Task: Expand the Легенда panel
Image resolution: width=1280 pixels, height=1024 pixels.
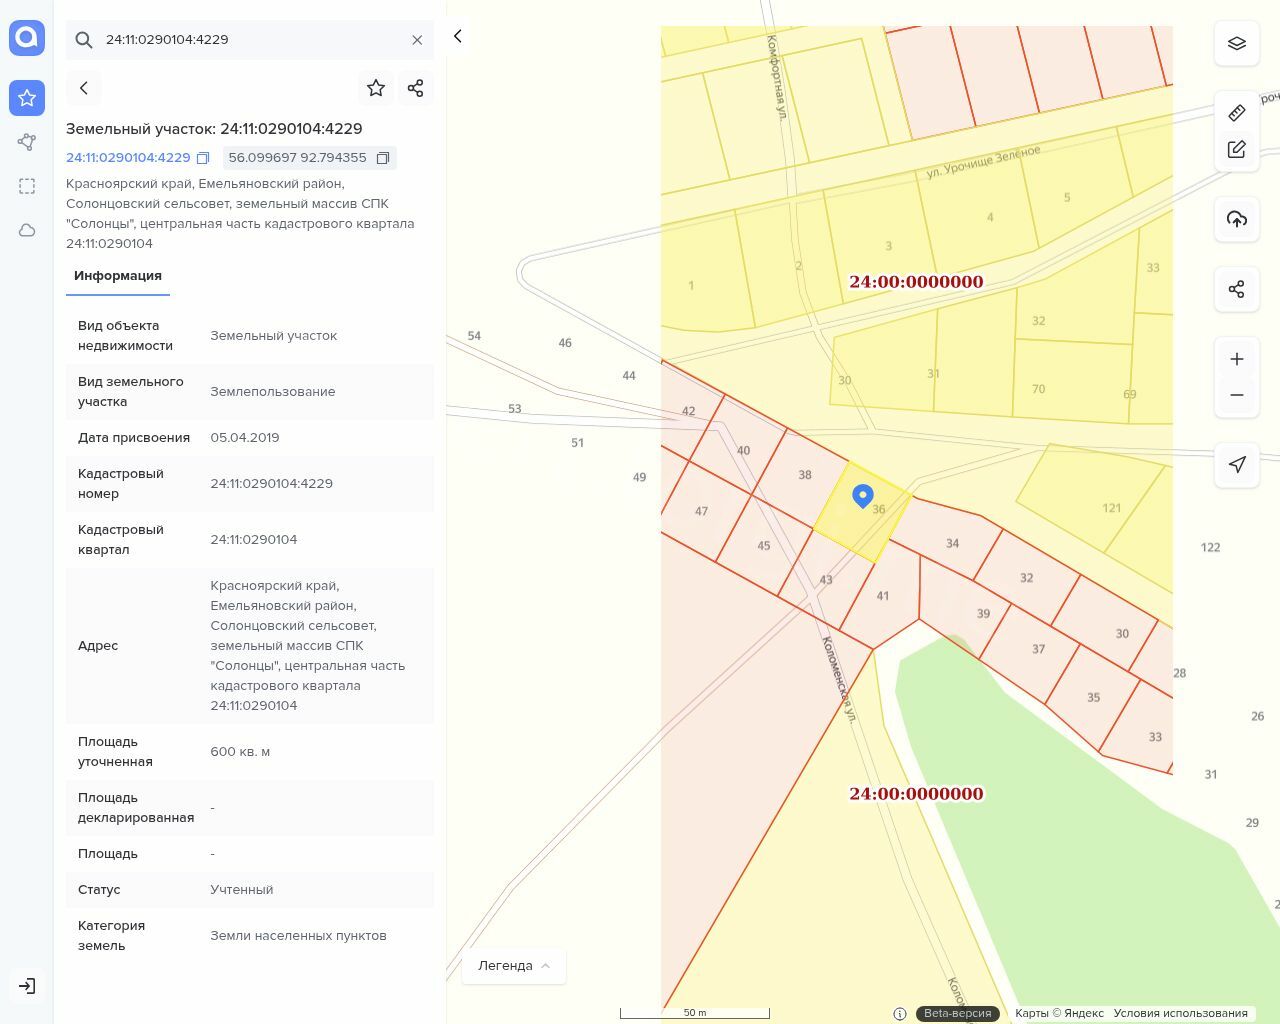Action: pyautogui.click(x=513, y=965)
